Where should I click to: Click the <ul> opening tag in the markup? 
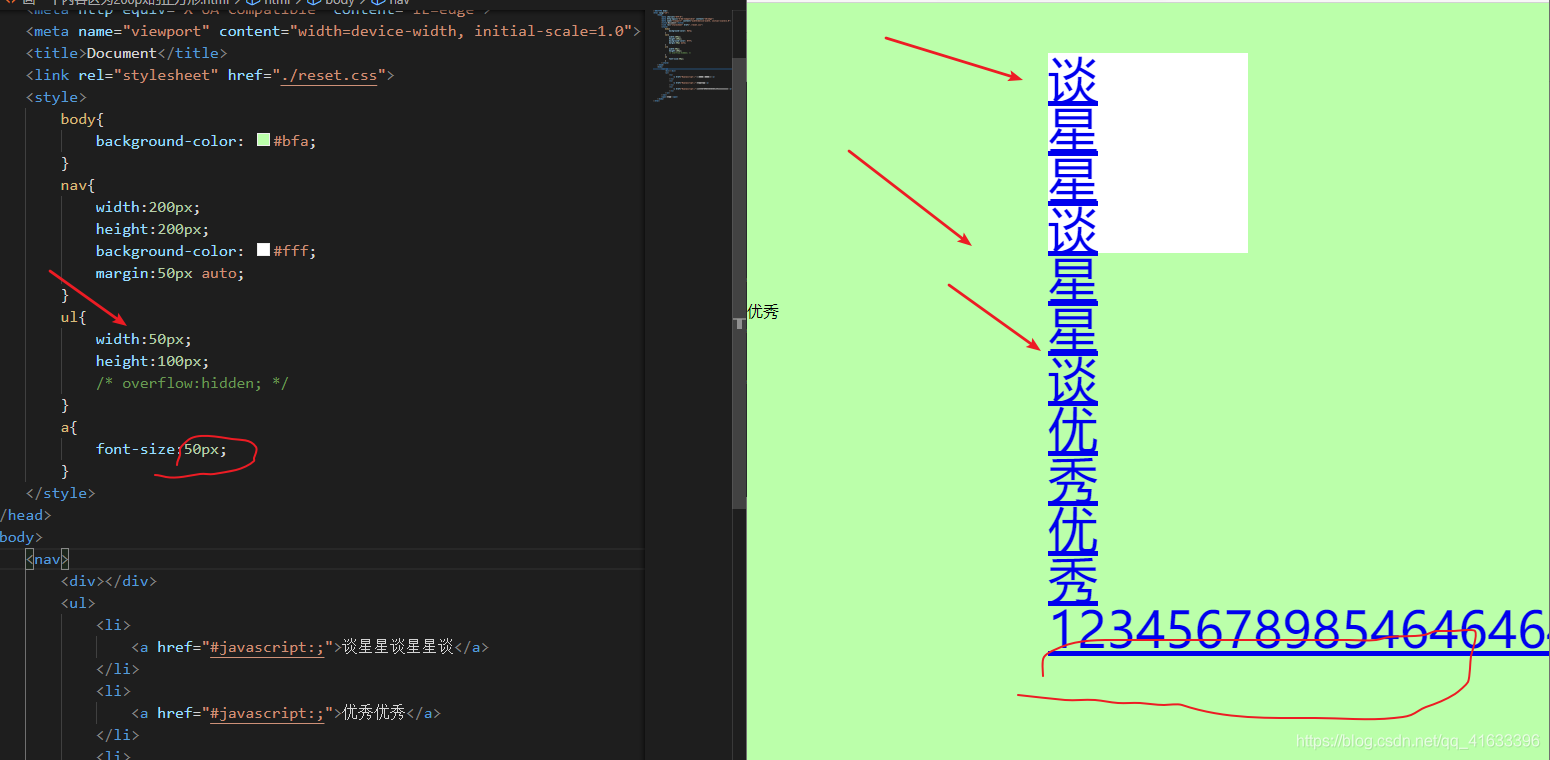[x=78, y=603]
